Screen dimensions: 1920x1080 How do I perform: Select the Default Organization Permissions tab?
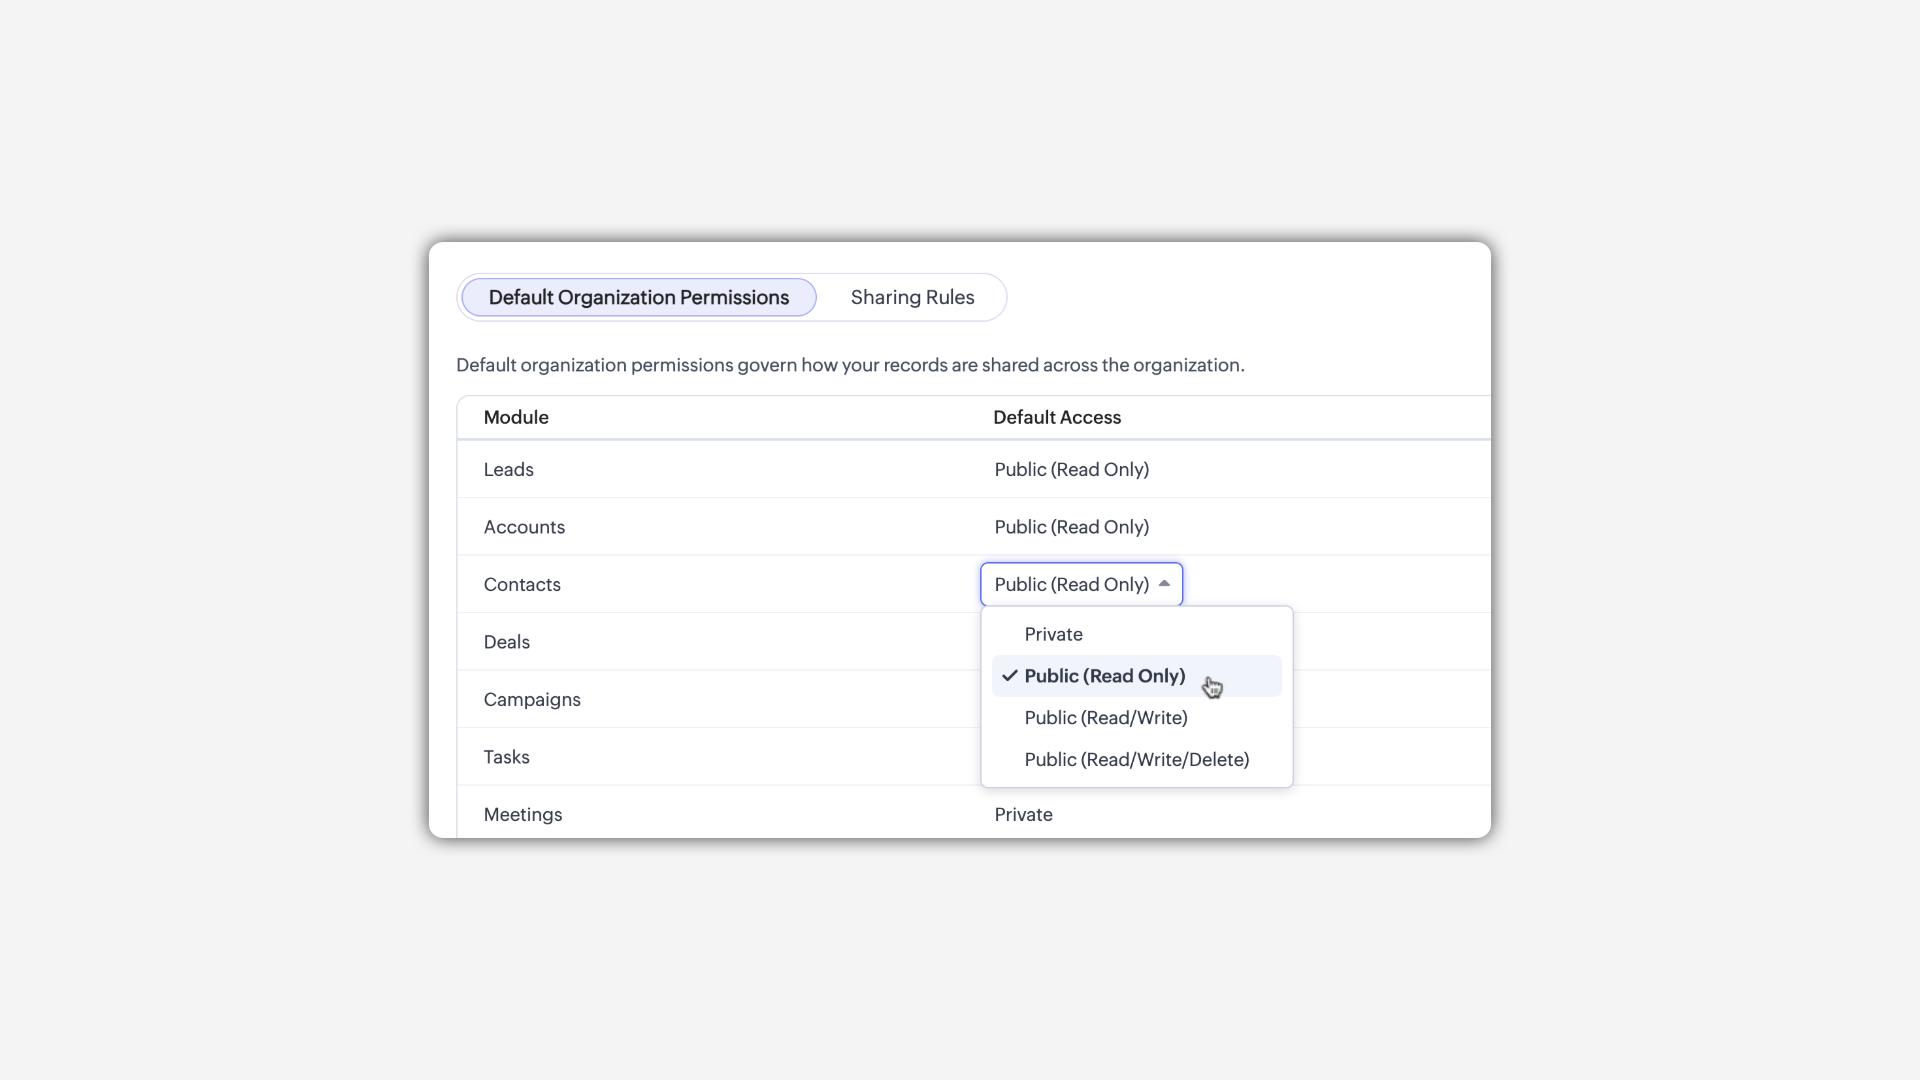pos(638,297)
